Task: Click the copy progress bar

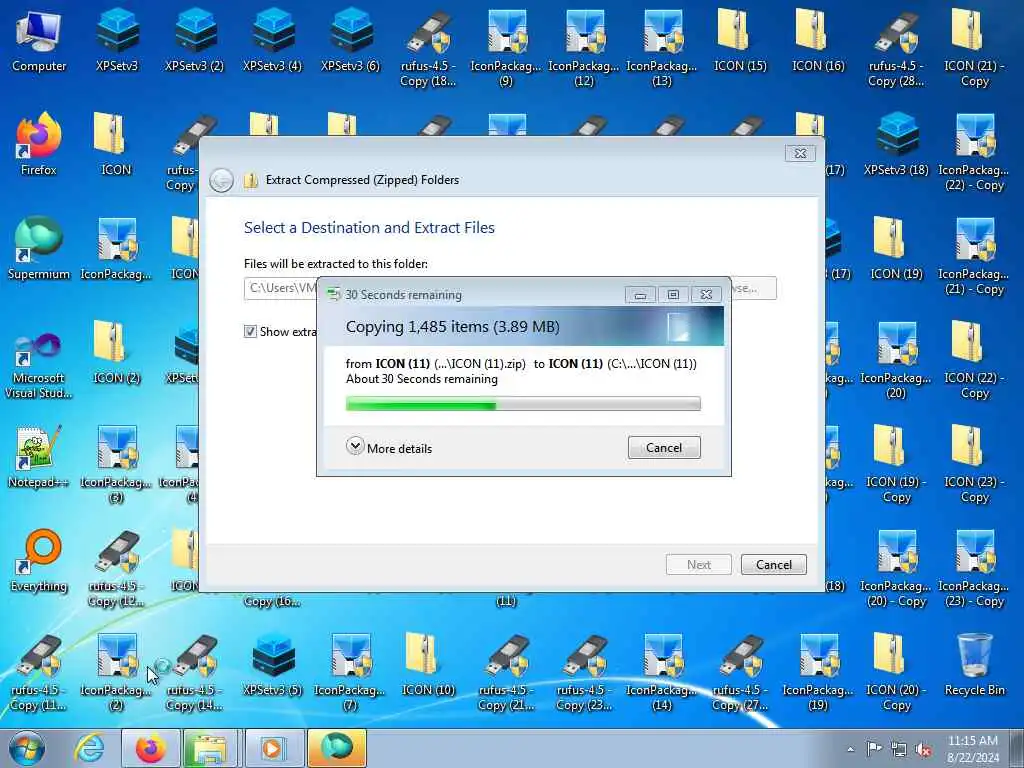Action: (x=523, y=404)
